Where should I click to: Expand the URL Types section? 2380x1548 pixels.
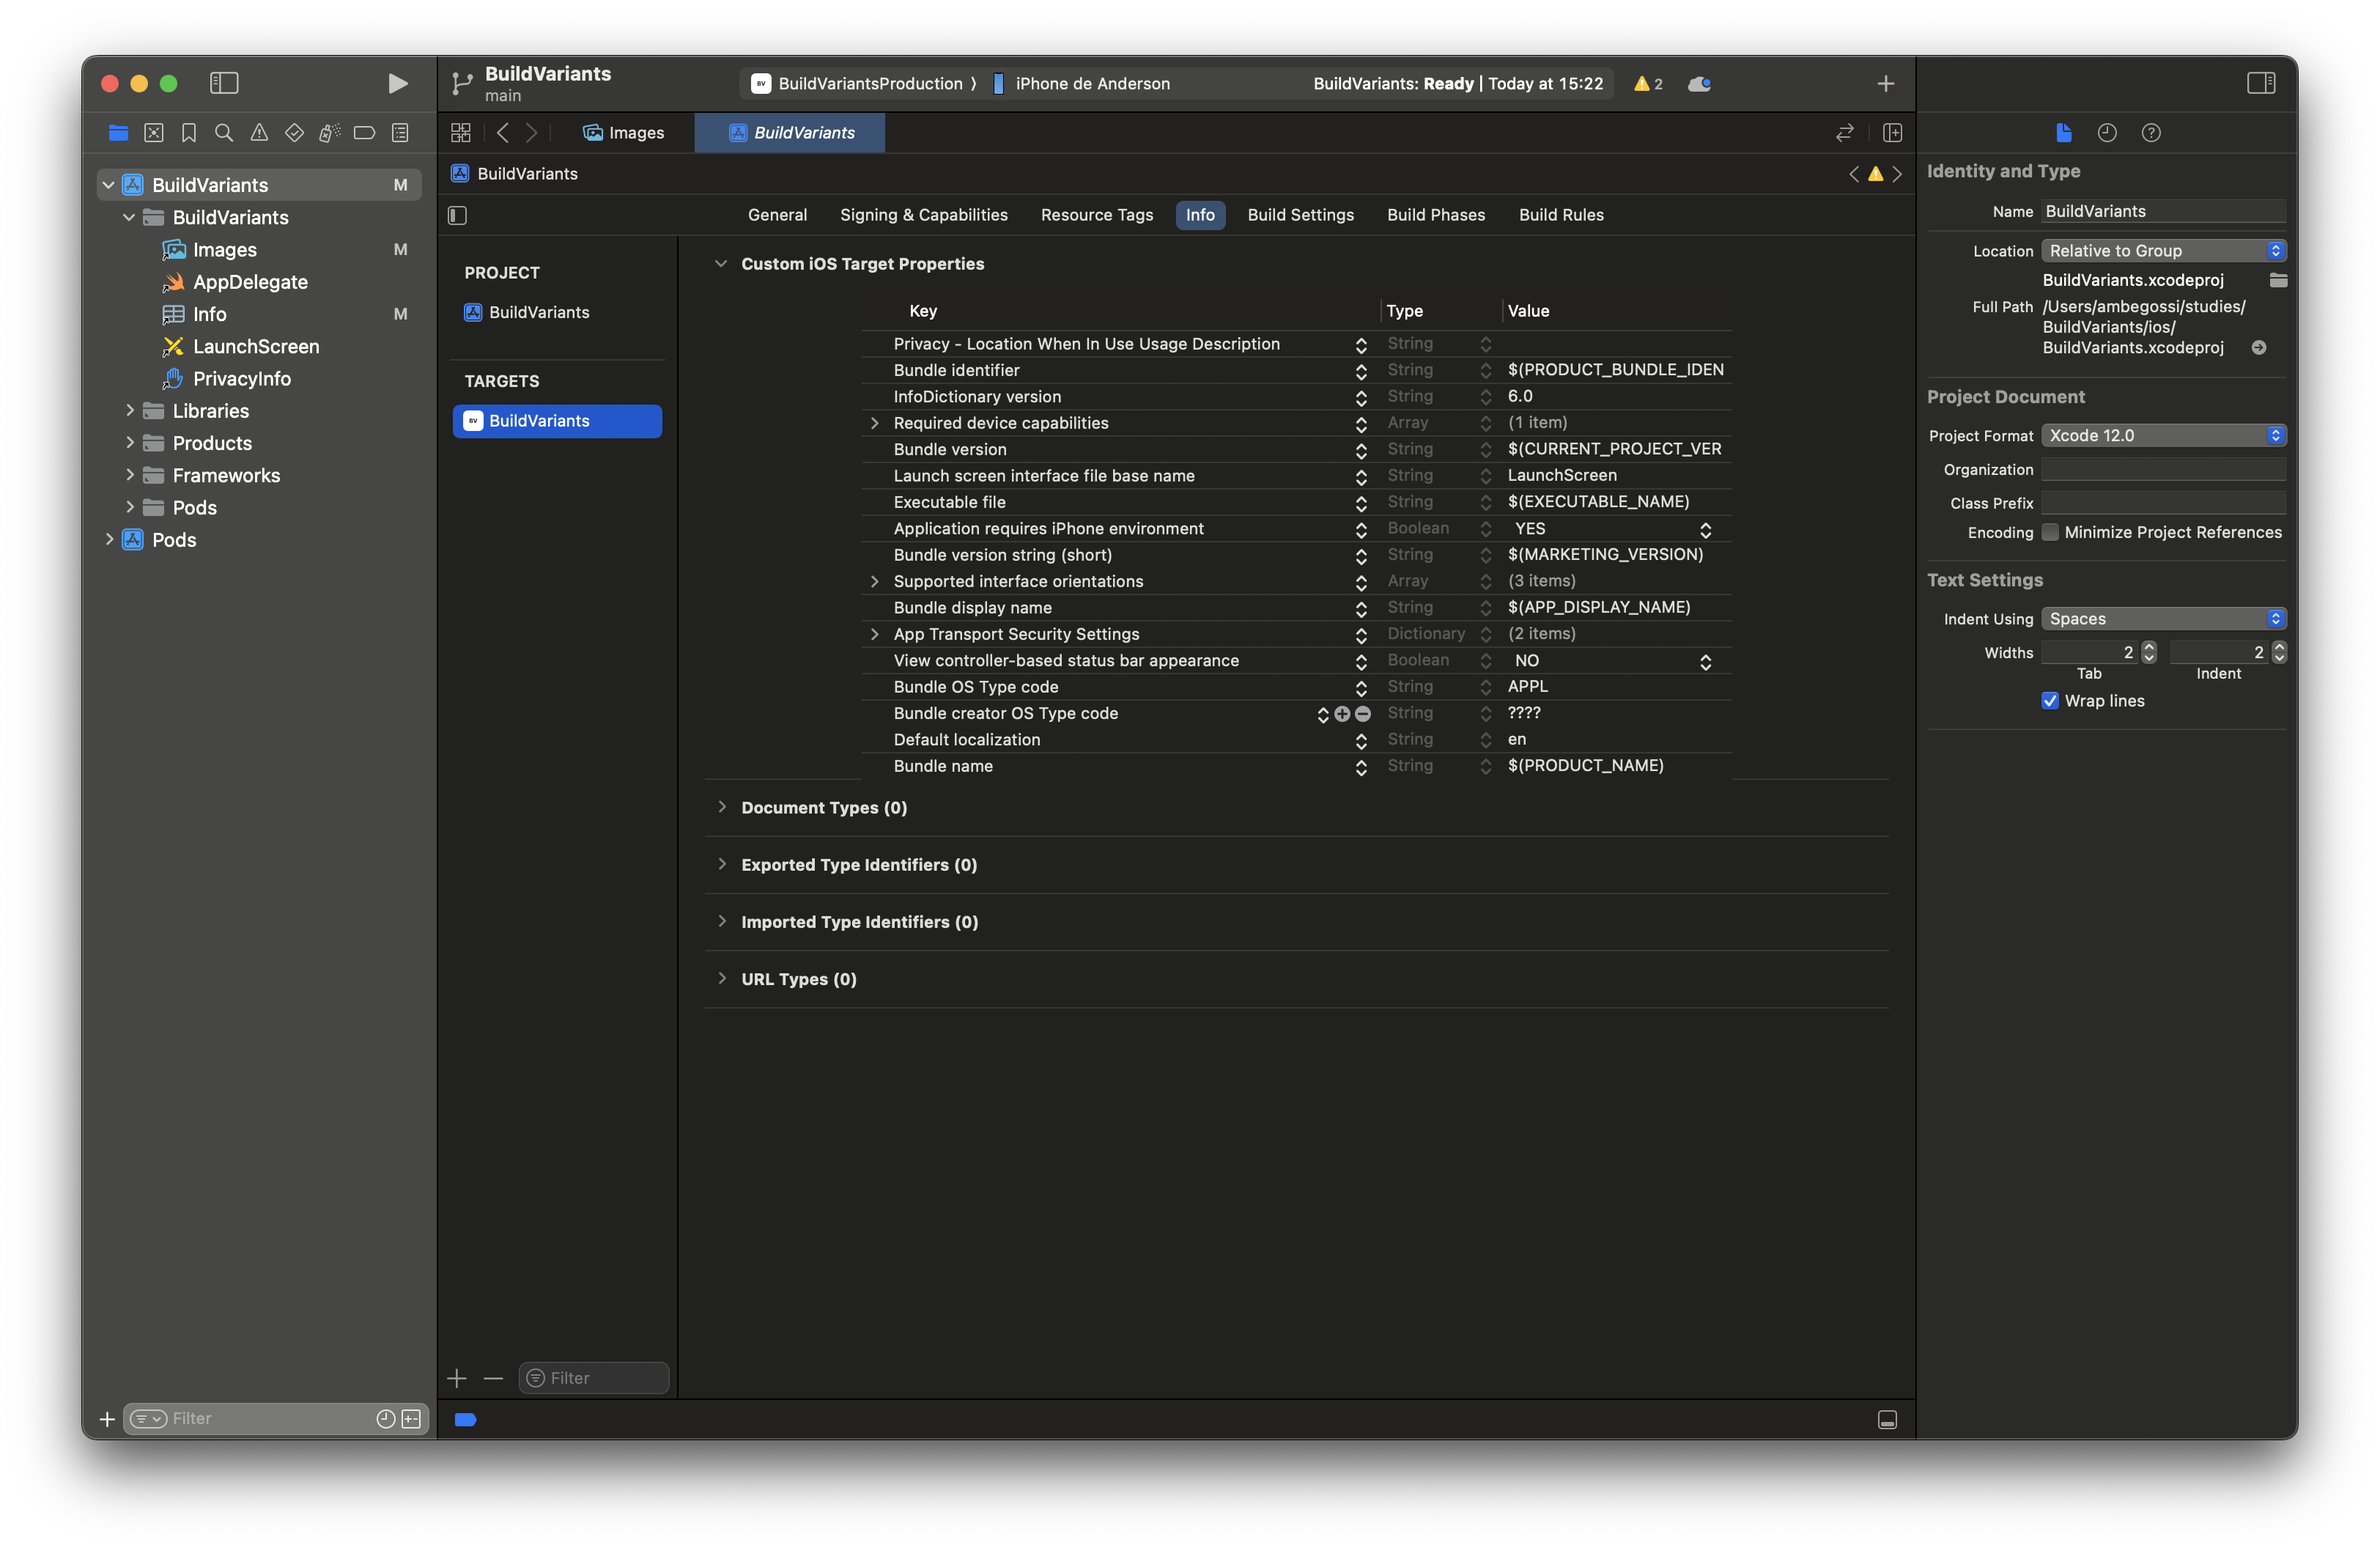(x=722, y=979)
